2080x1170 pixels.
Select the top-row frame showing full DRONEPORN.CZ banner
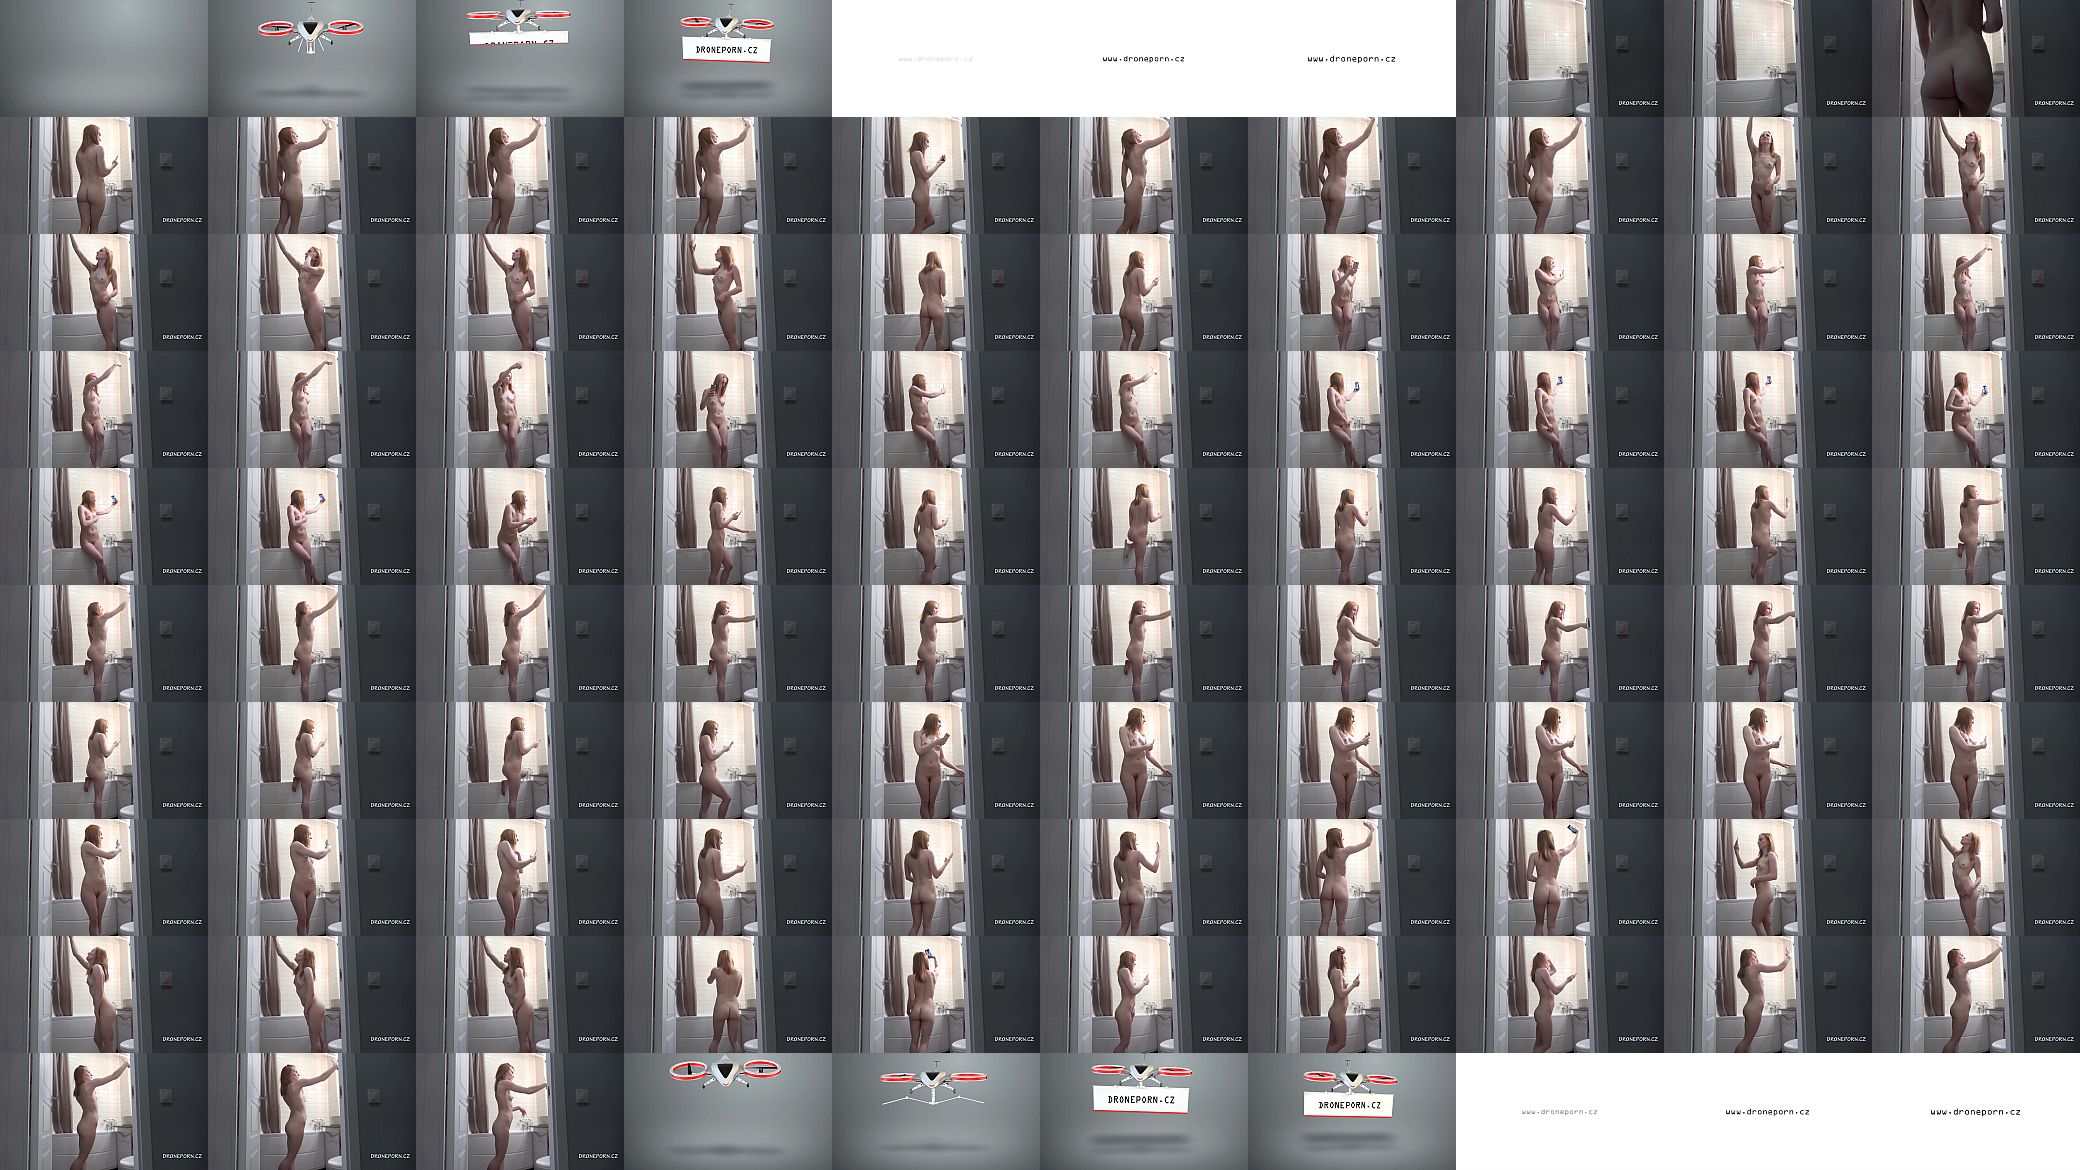(728, 58)
